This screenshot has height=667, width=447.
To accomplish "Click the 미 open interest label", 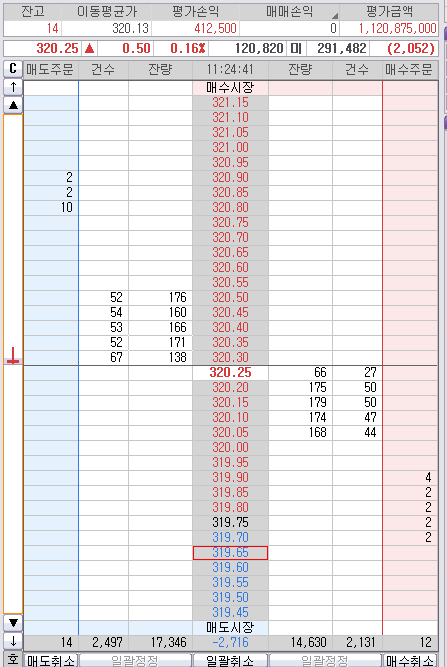I will click(296, 48).
